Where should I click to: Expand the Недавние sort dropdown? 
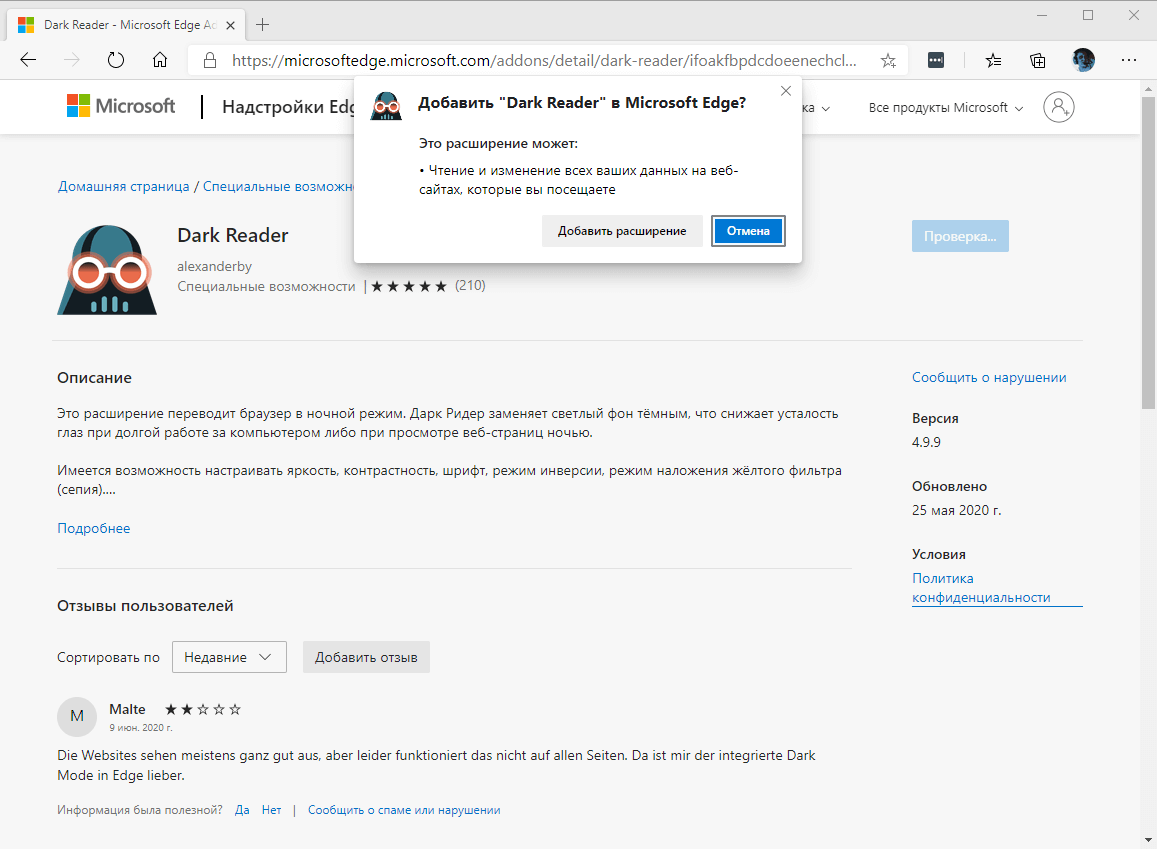pos(229,657)
